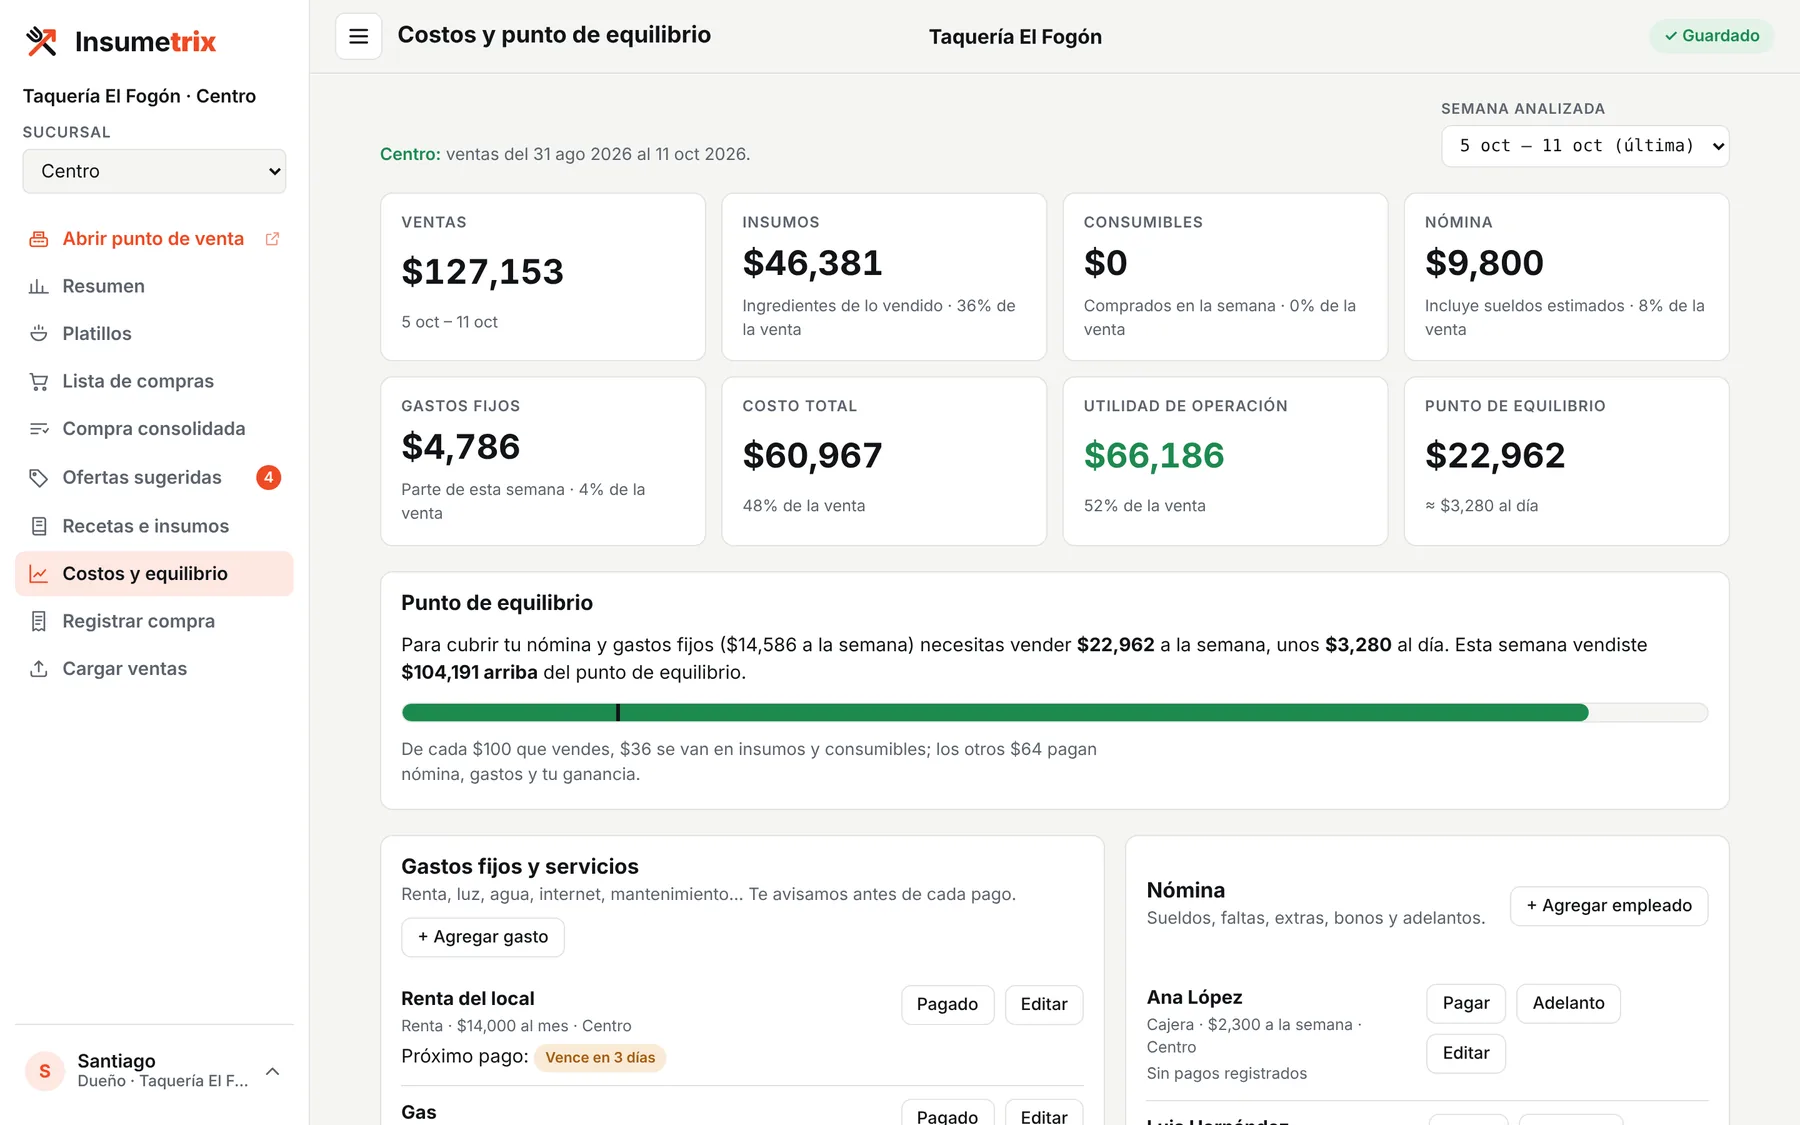This screenshot has height=1125, width=1800.
Task: Mark Gas expense as Pagado
Action: click(948, 1114)
